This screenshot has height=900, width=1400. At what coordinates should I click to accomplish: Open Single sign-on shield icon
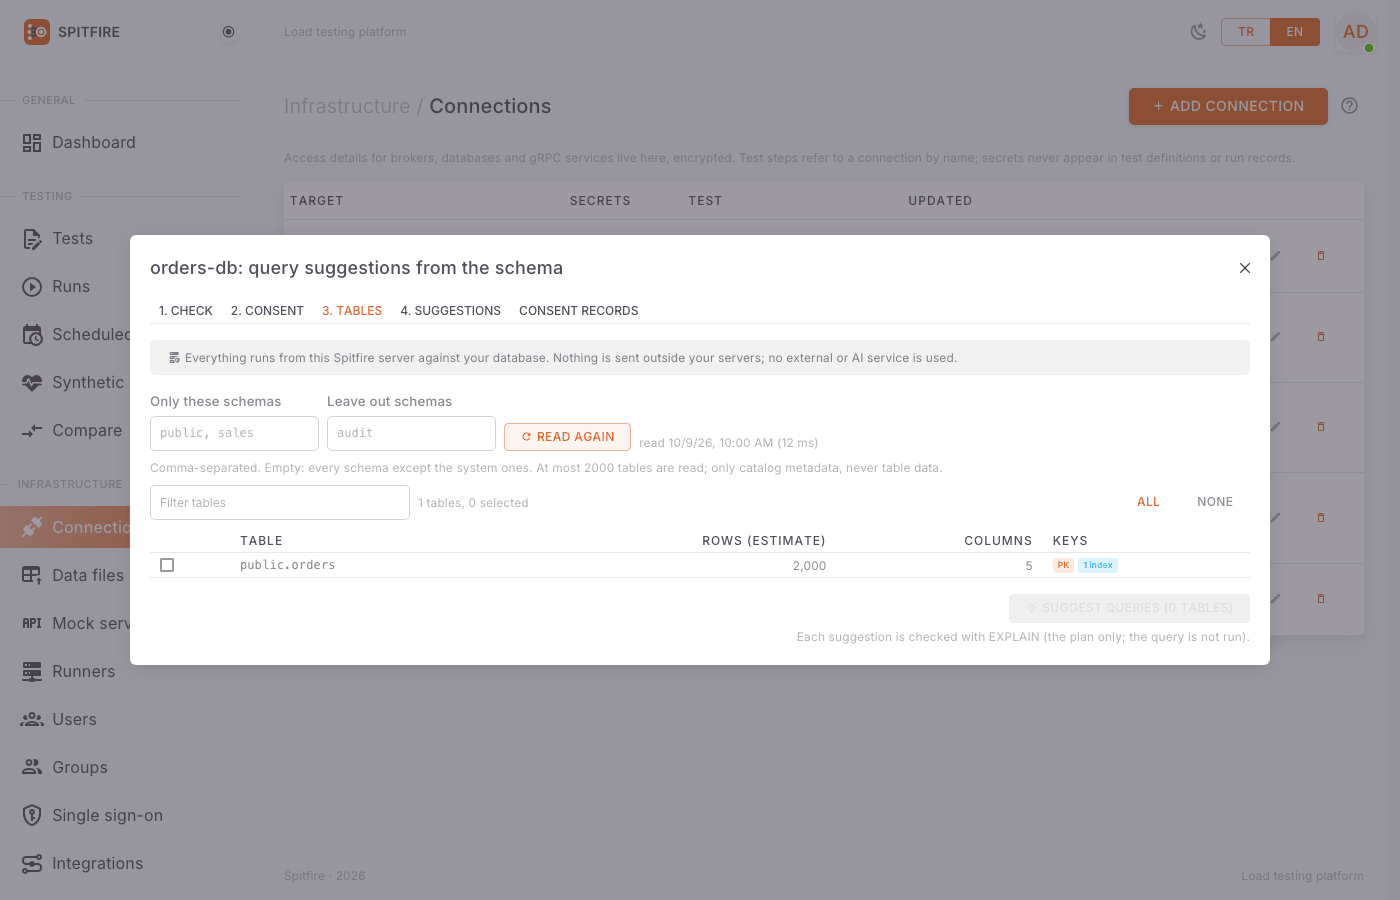pyautogui.click(x=32, y=816)
